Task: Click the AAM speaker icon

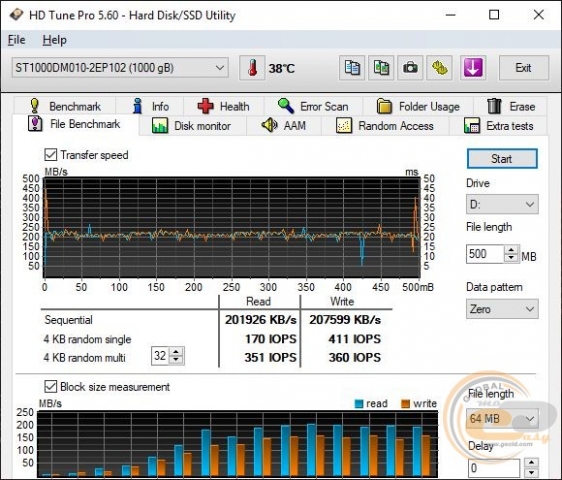Action: tap(269, 125)
